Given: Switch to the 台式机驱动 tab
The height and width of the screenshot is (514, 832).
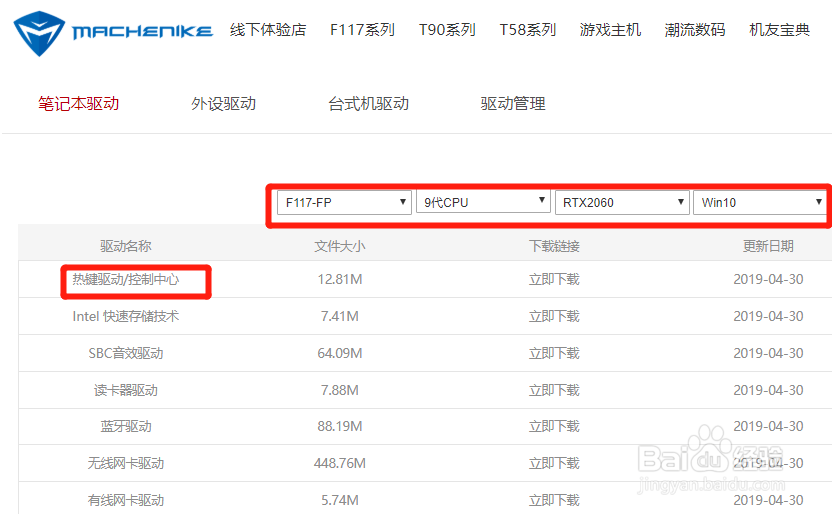Looking at the screenshot, I should pyautogui.click(x=368, y=103).
